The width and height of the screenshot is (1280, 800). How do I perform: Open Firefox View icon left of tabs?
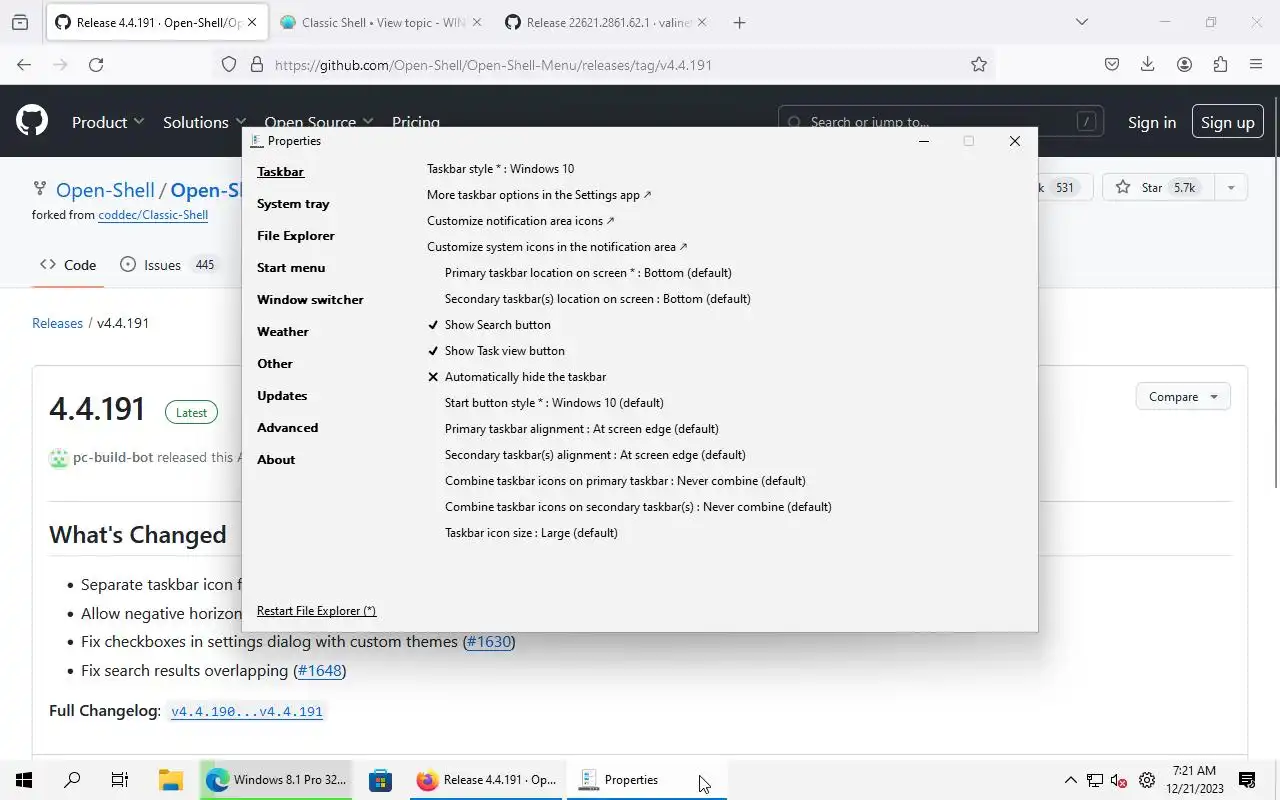click(x=20, y=22)
